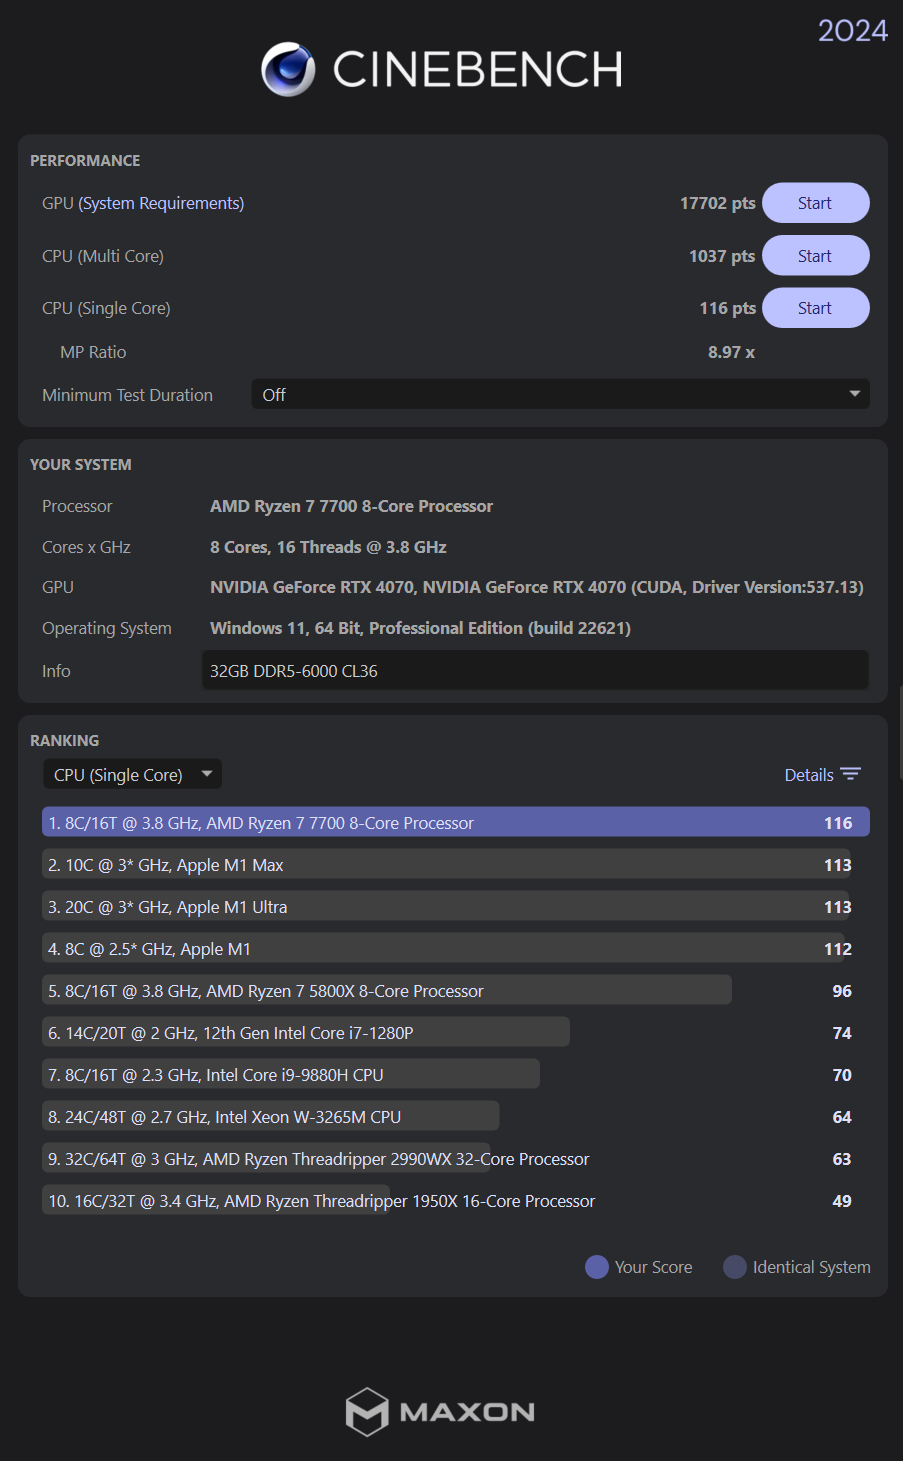Start the CPU Single Core test
The image size is (903, 1461).
[815, 308]
